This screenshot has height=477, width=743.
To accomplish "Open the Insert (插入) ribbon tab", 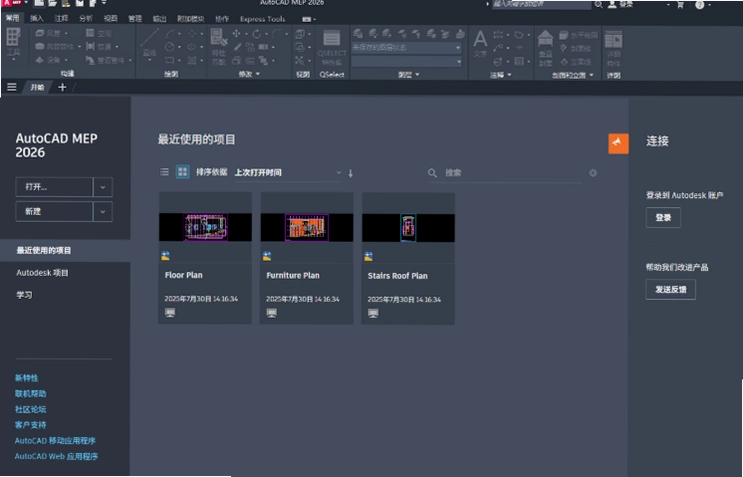I will click(36, 18).
